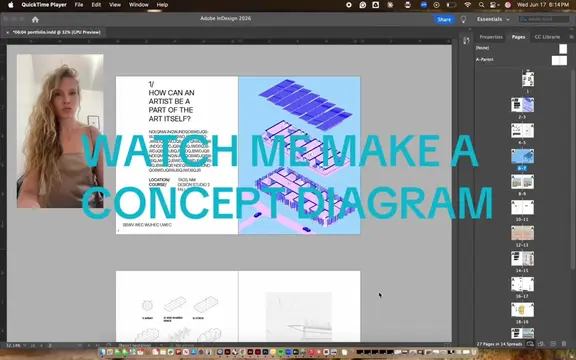The image size is (576, 360).
Task: Open the Apple menu
Action: 11,5
